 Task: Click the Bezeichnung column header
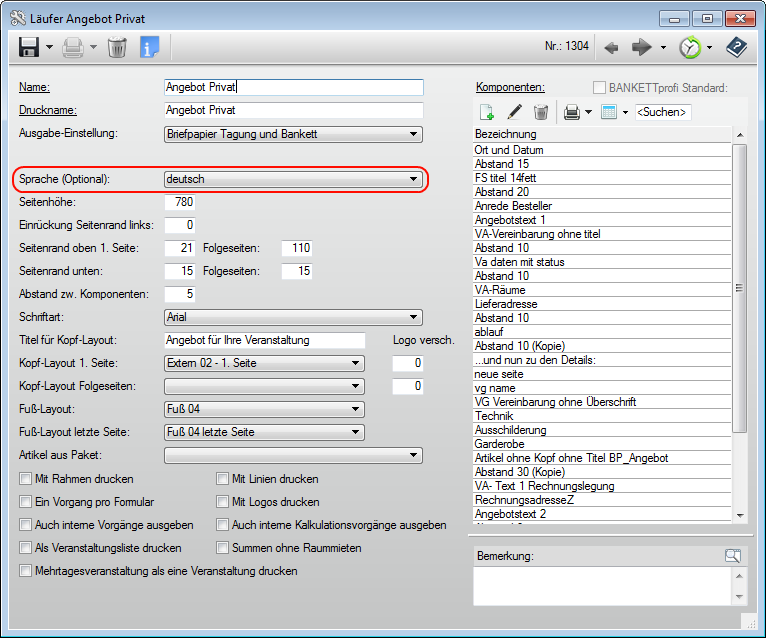coord(600,134)
